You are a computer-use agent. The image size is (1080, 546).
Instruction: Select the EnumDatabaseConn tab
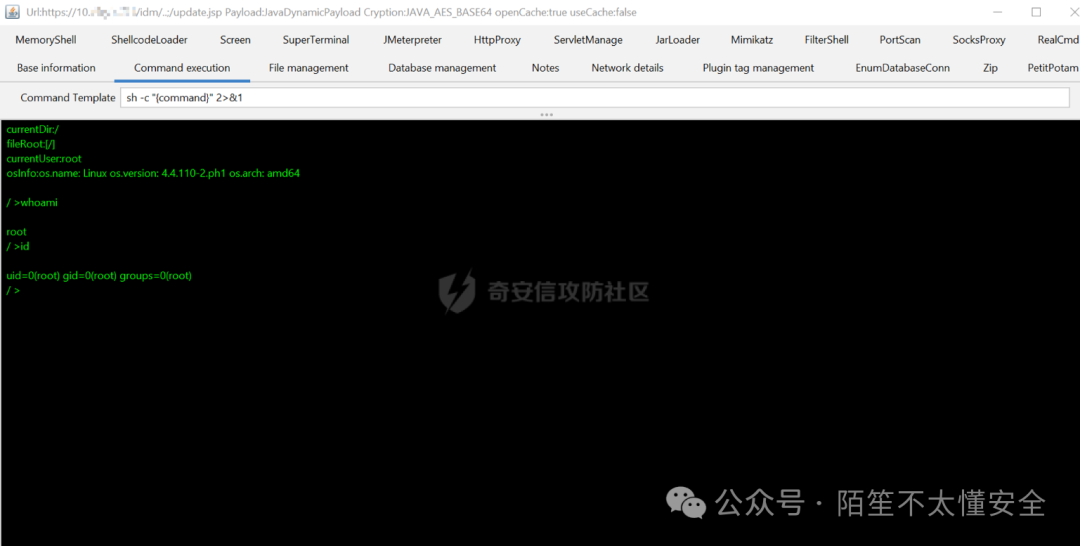pos(902,67)
